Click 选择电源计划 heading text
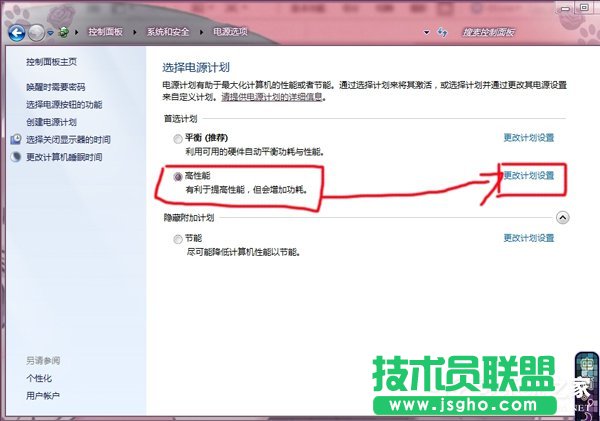 pyautogui.click(x=196, y=68)
